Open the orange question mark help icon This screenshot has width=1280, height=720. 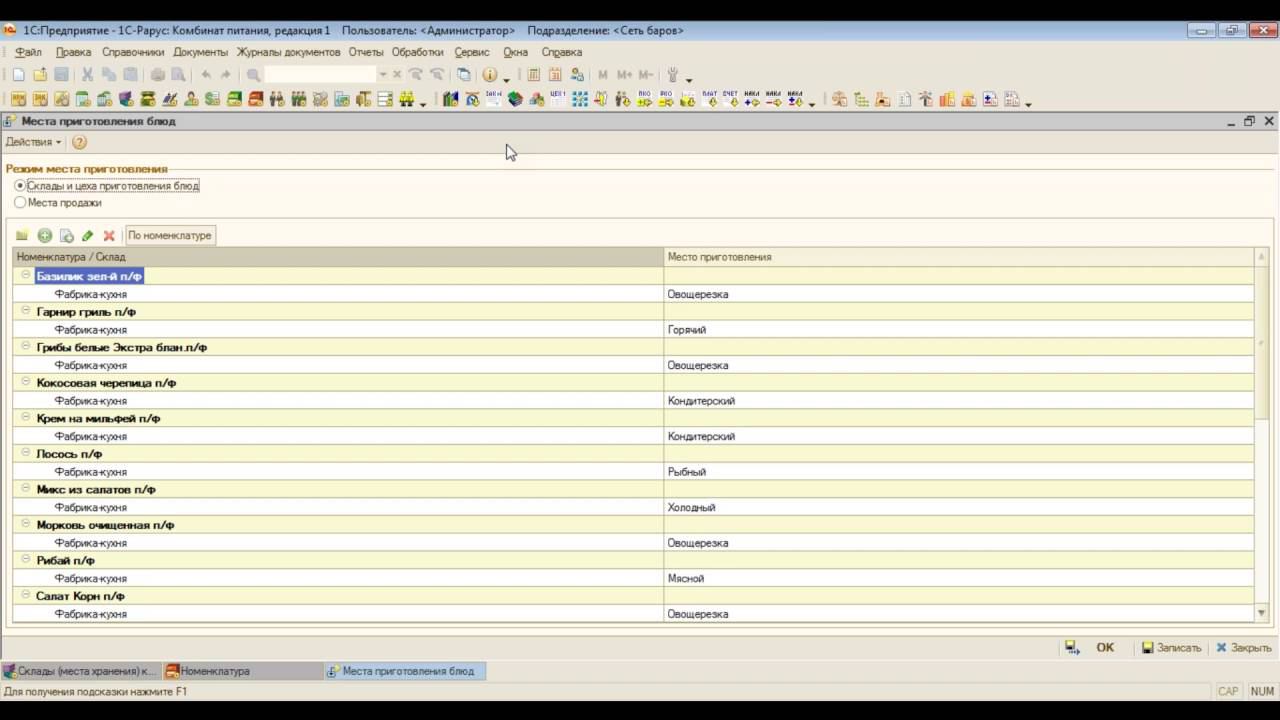coord(79,142)
